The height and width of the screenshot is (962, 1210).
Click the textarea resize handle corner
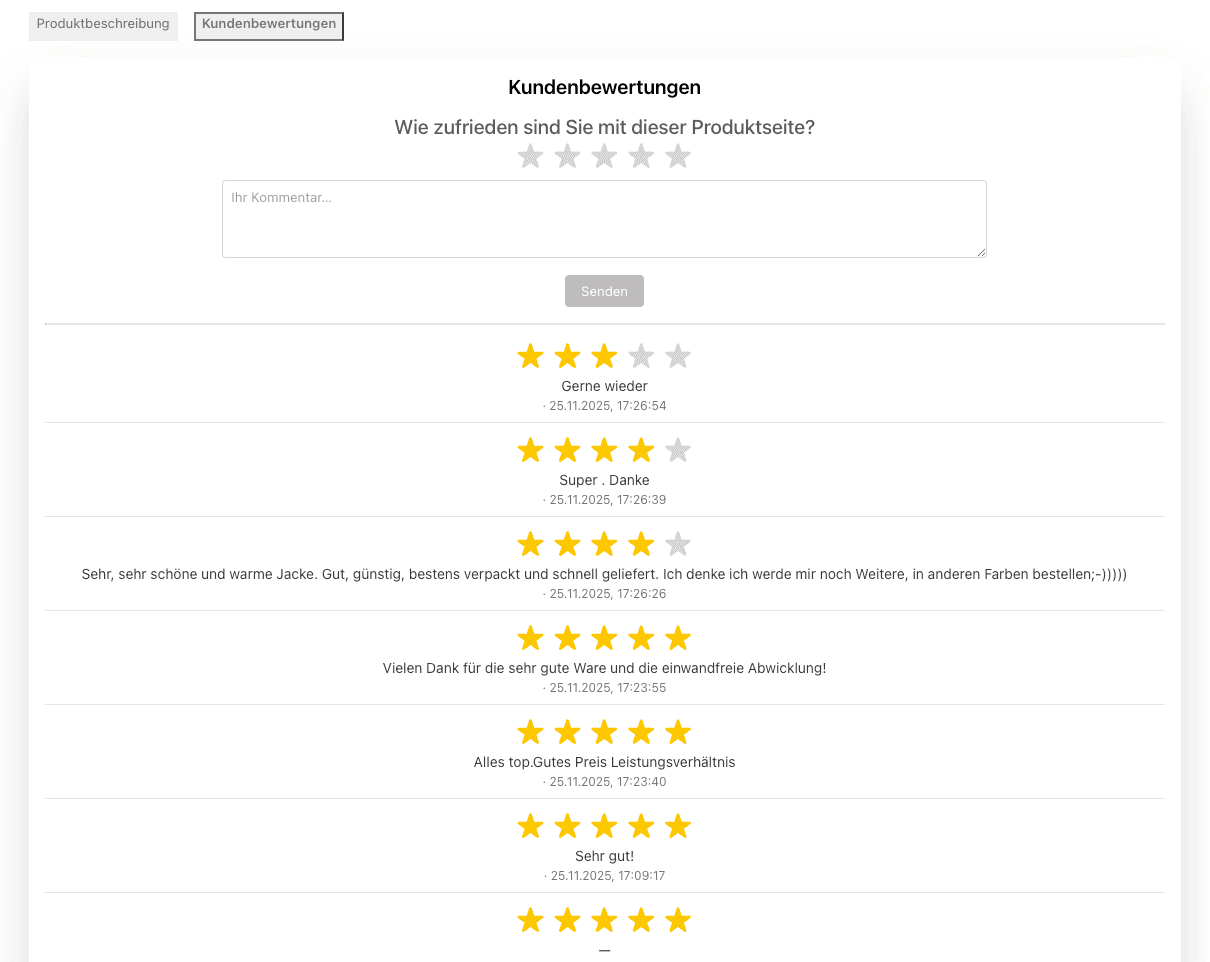point(982,253)
